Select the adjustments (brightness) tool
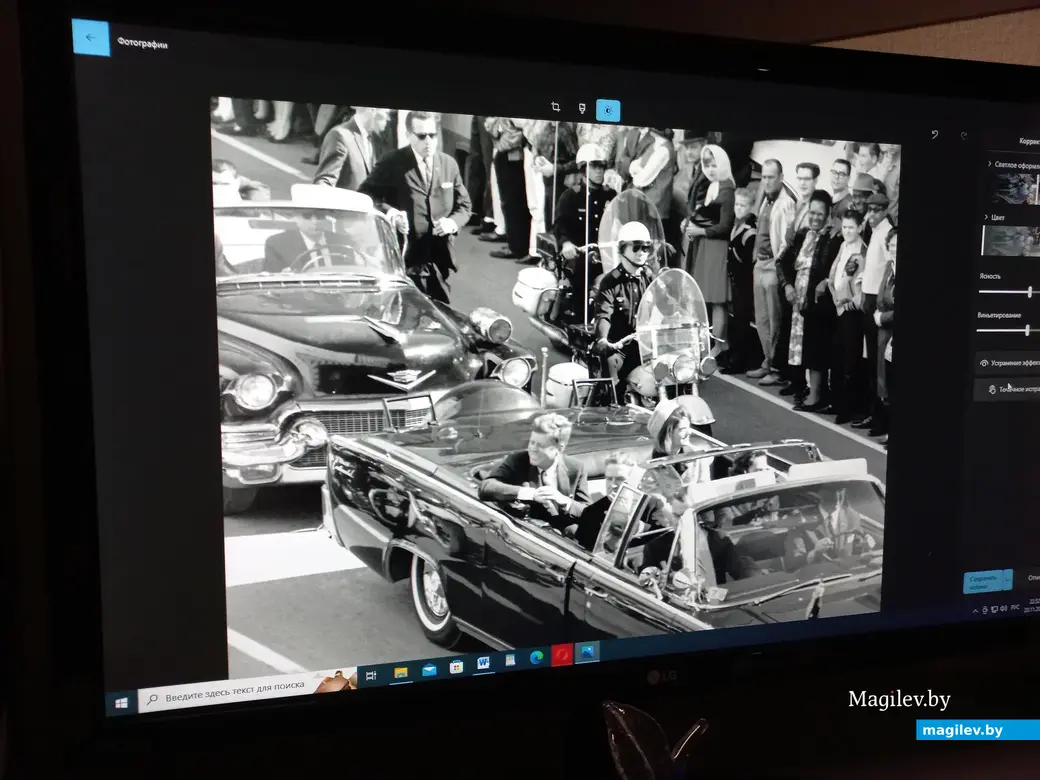The width and height of the screenshot is (1040, 780). [608, 110]
